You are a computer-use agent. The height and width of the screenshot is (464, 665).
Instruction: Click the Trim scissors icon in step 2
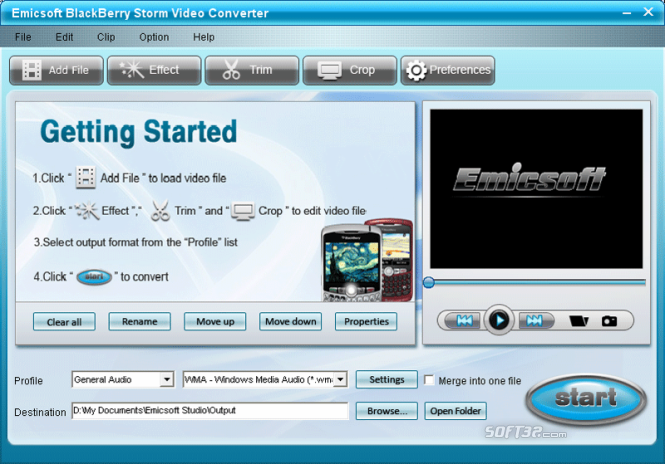coord(160,210)
